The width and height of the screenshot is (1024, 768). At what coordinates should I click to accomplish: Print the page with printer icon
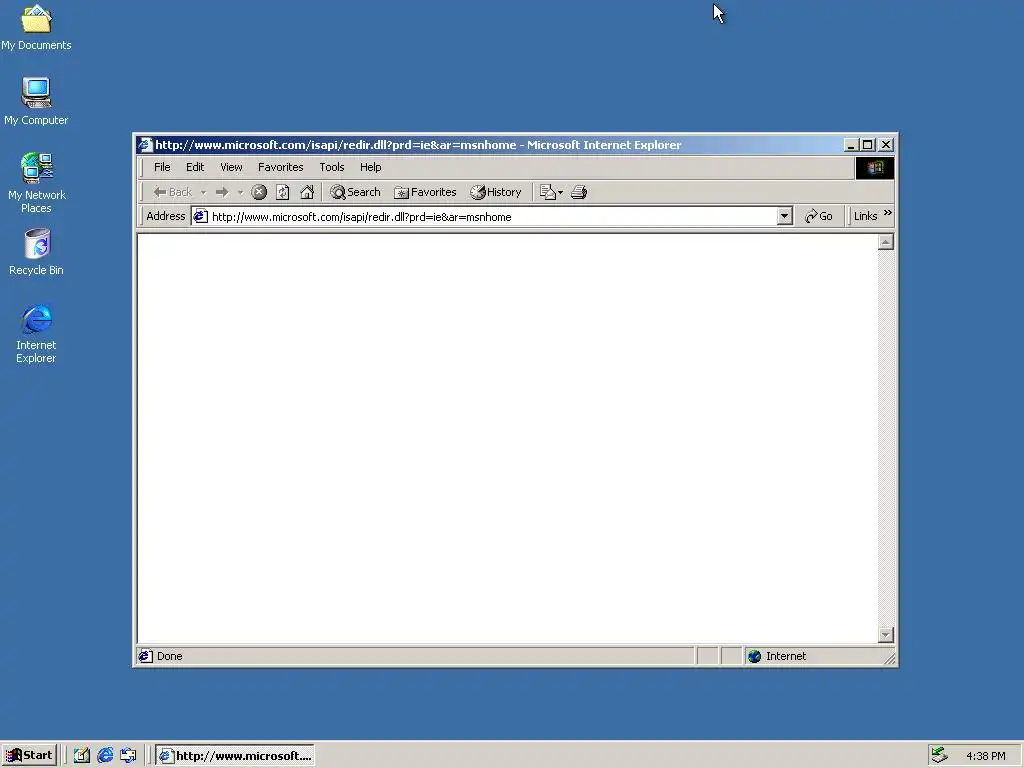579,192
